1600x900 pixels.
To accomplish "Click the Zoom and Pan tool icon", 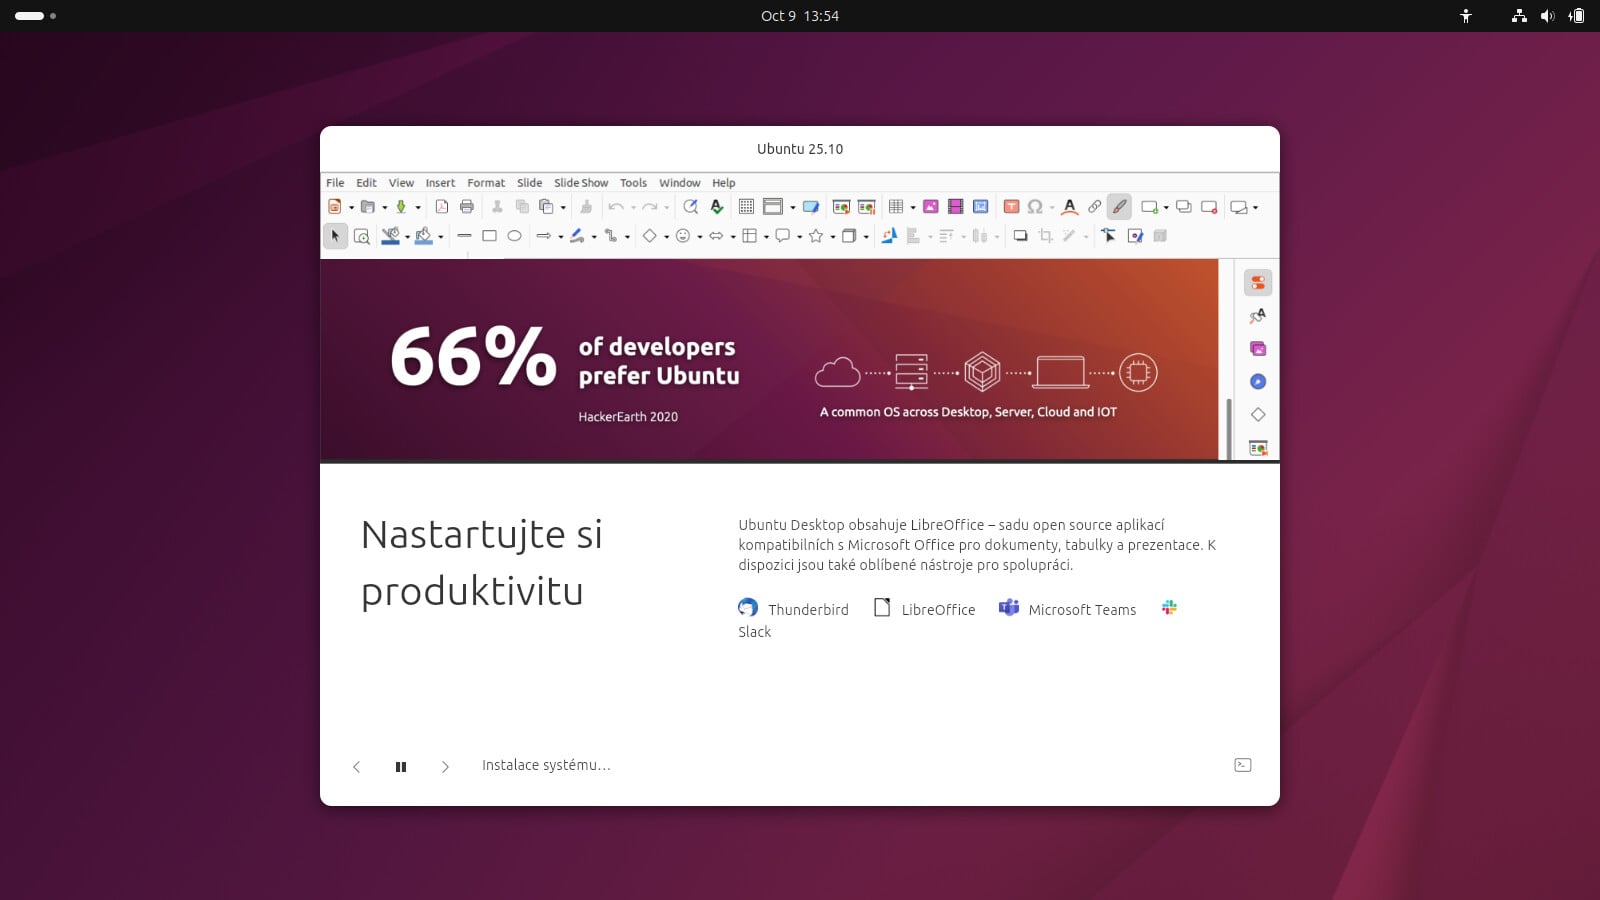I will pyautogui.click(x=361, y=236).
